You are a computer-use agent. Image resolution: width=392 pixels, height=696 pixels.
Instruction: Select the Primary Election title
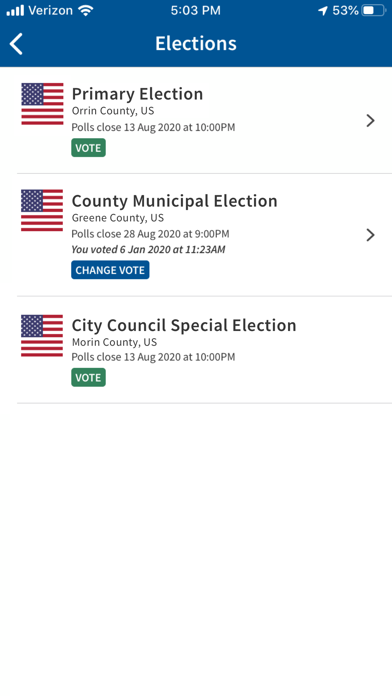coord(137,94)
